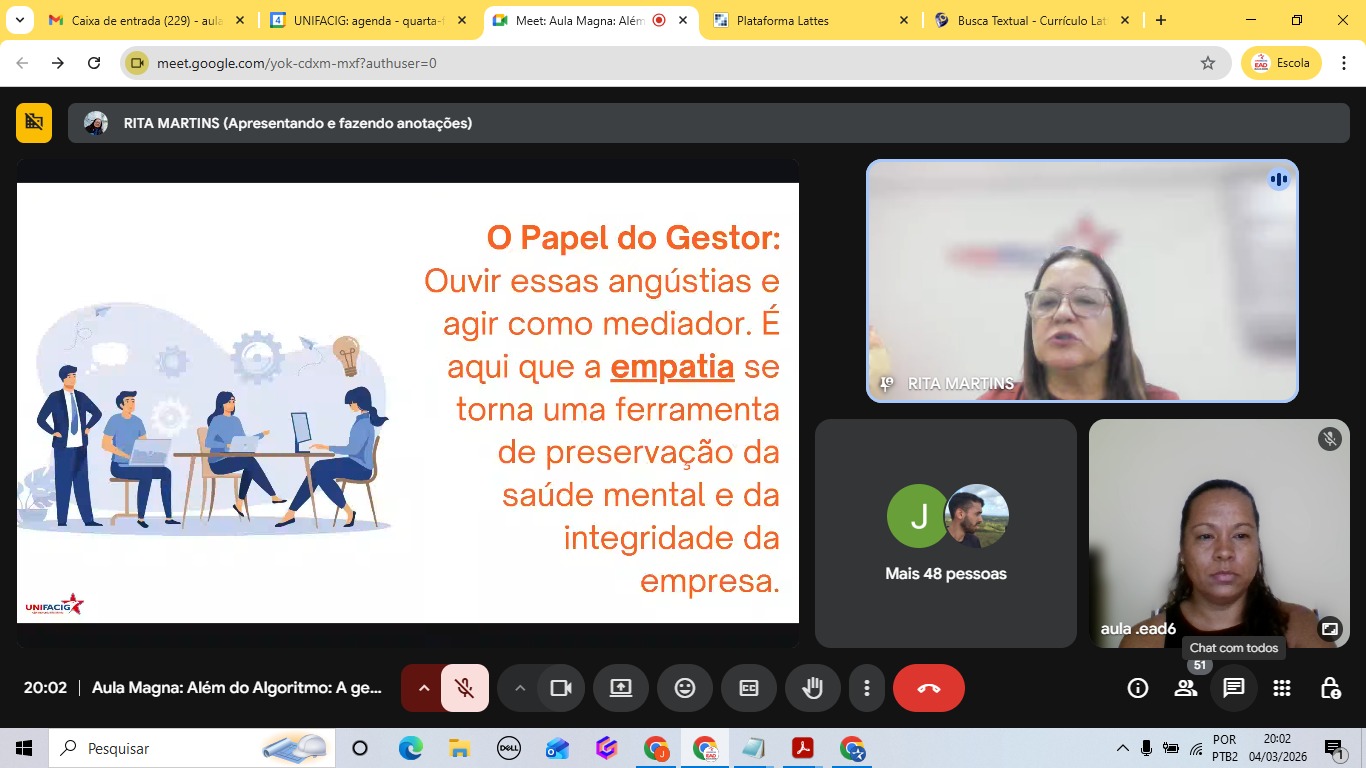1366x768 pixels.
Task: Open the more options three-dot menu
Action: point(866,688)
